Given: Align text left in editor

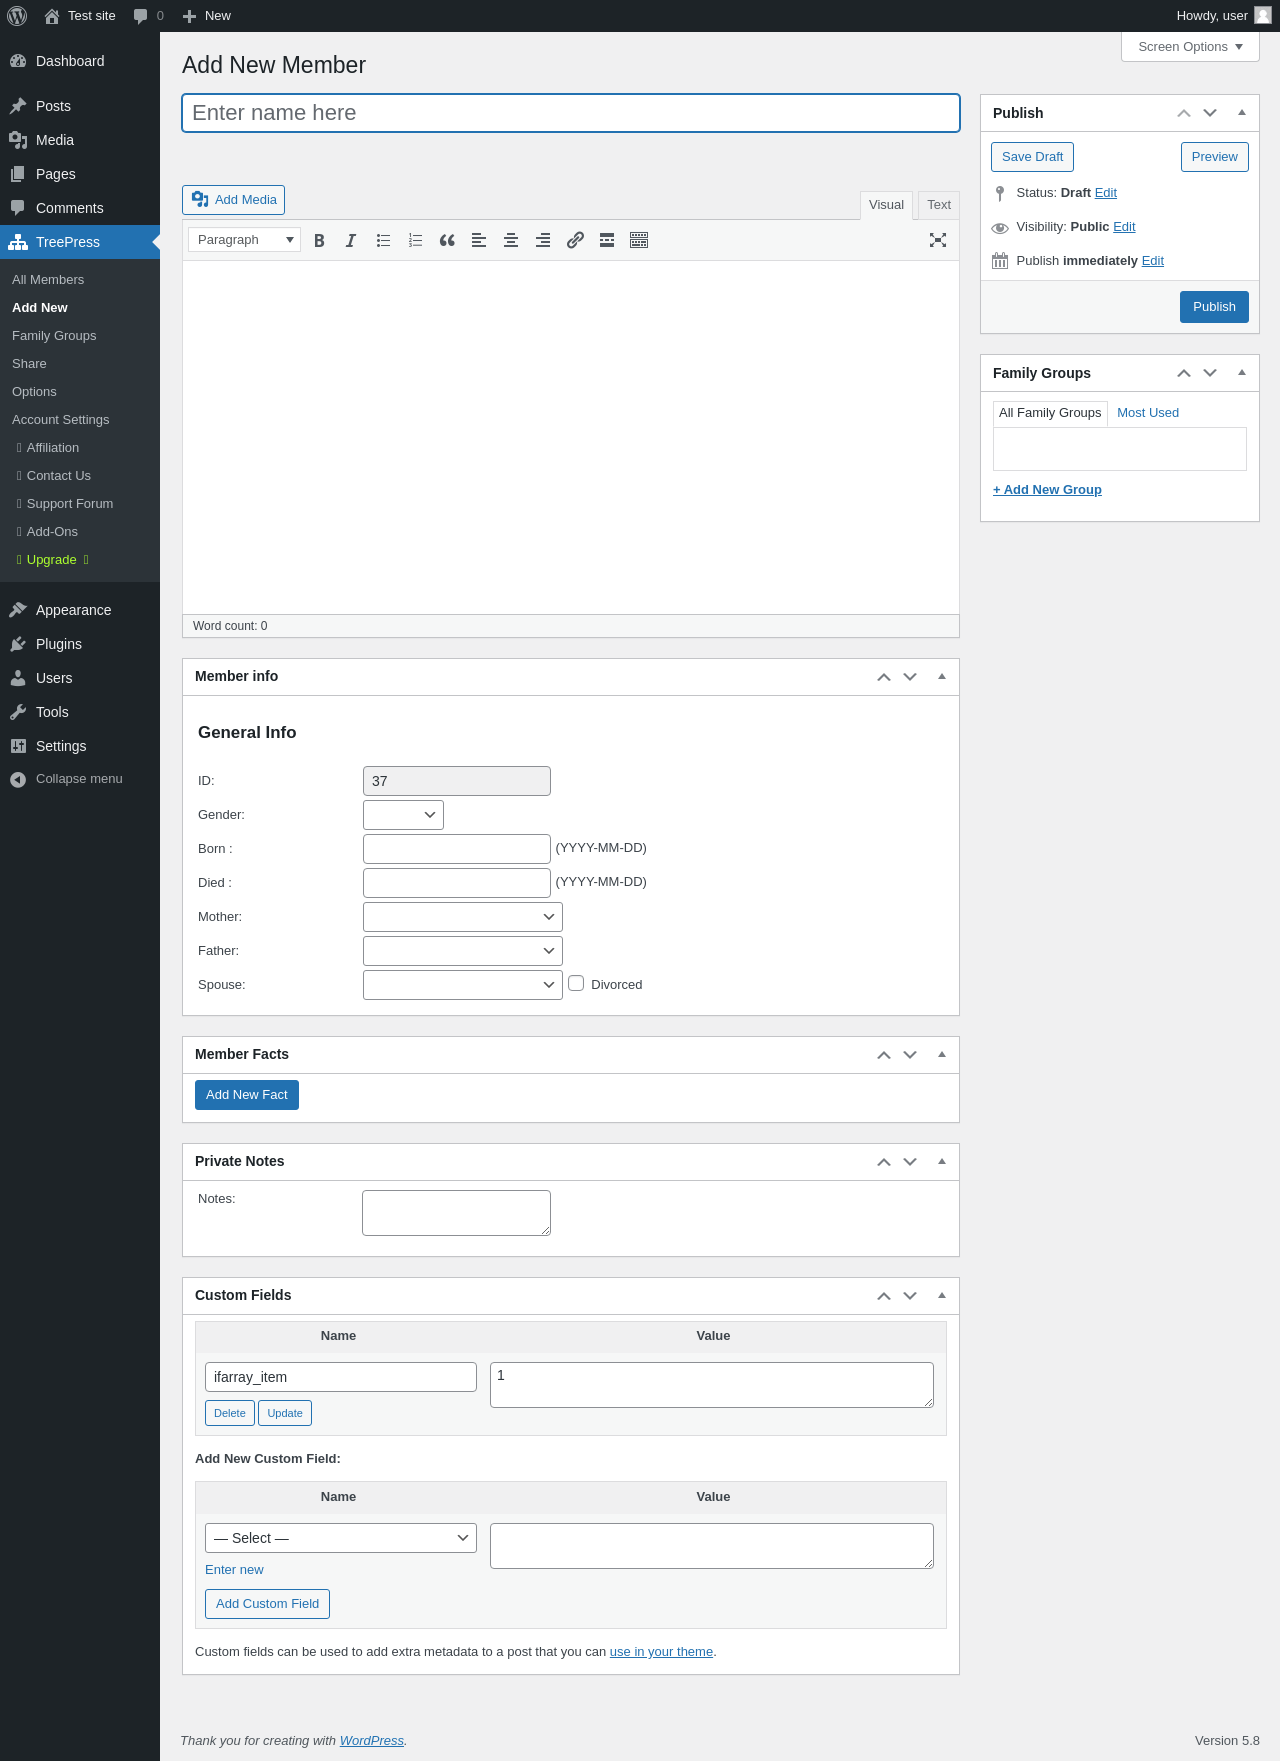Looking at the screenshot, I should pyautogui.click(x=479, y=240).
